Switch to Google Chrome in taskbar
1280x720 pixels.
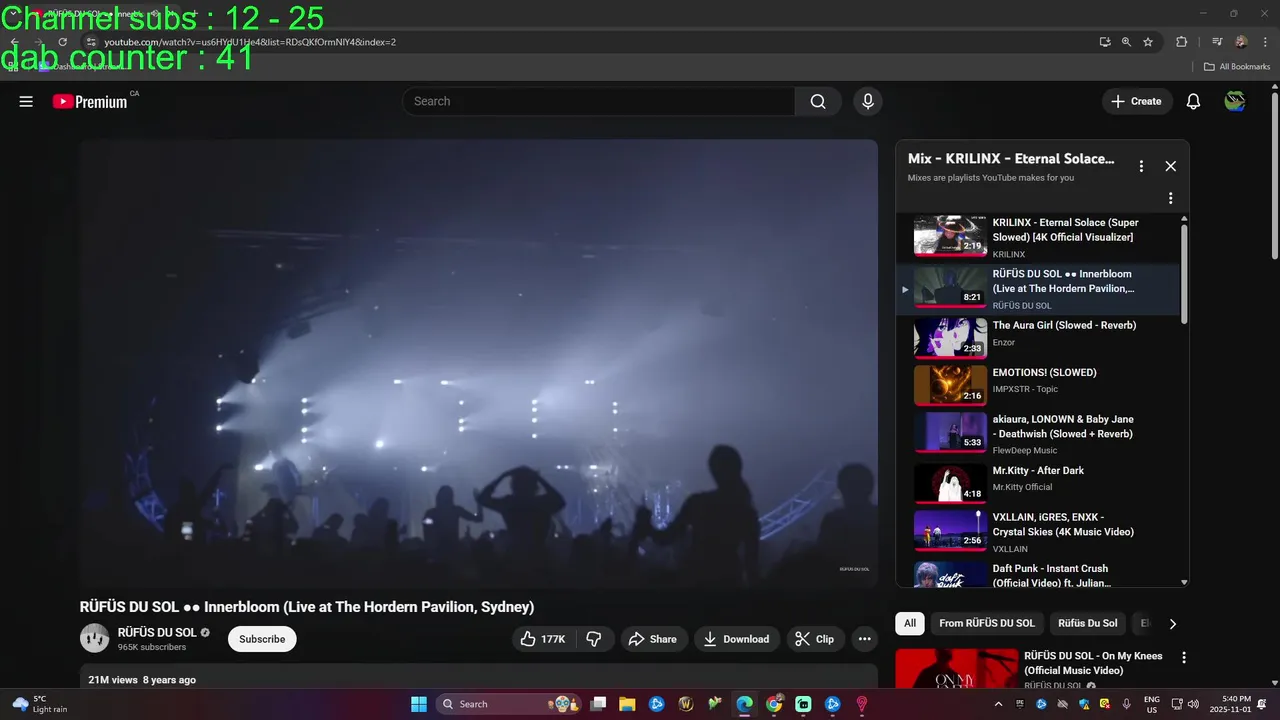click(x=774, y=704)
